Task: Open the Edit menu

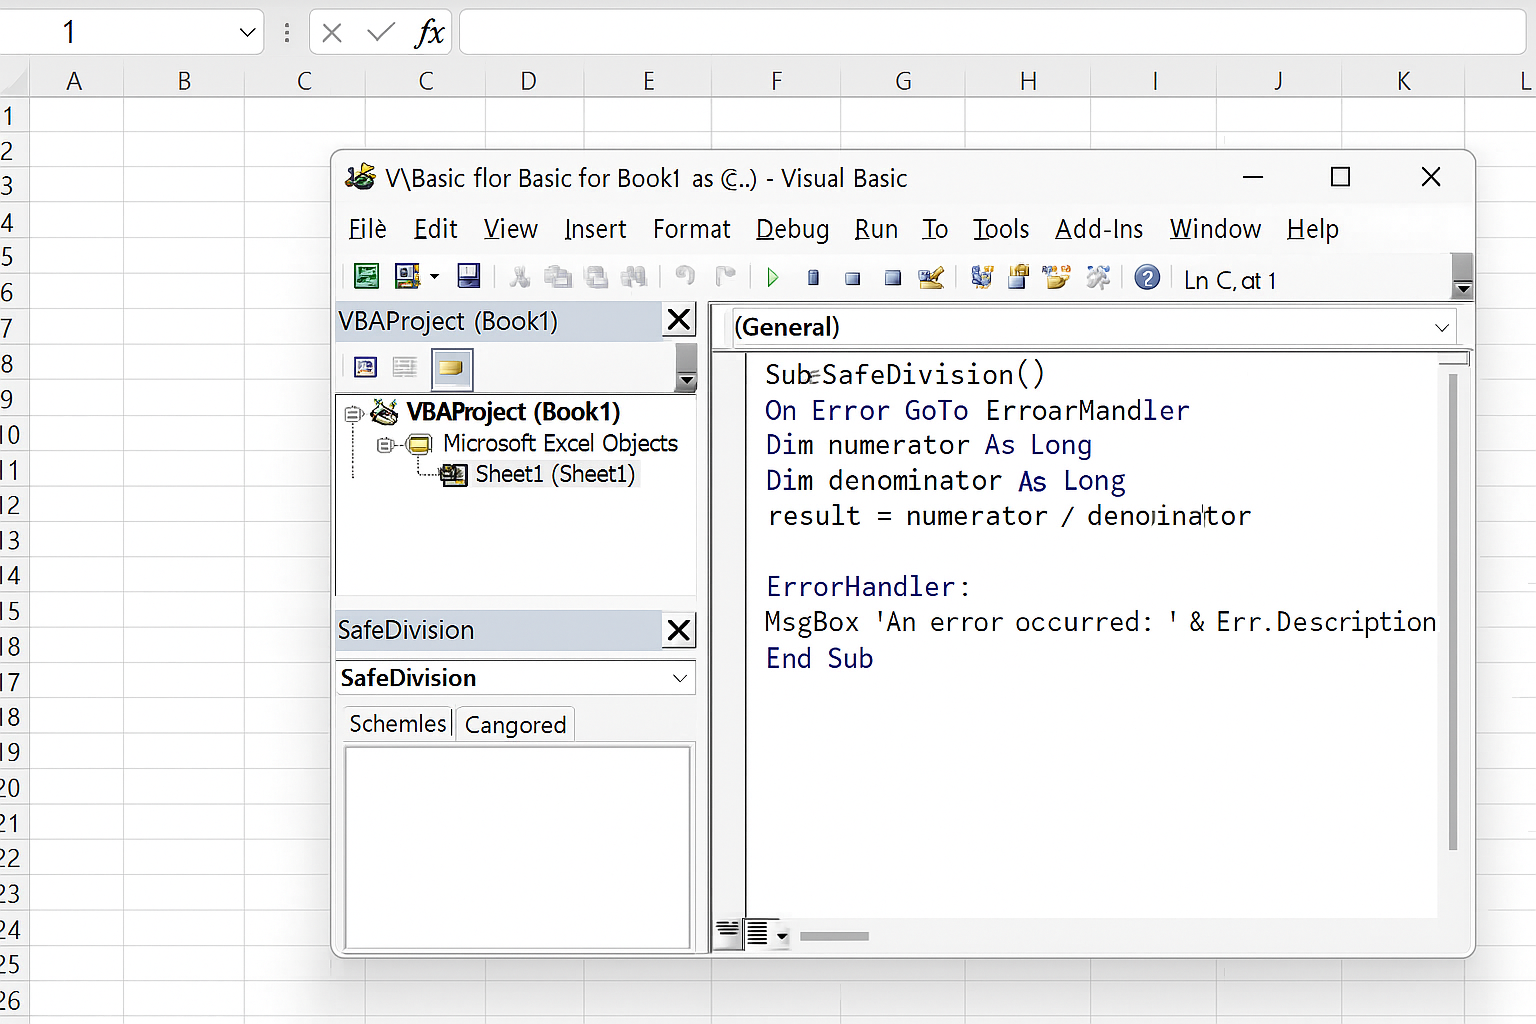Action: [x=435, y=229]
